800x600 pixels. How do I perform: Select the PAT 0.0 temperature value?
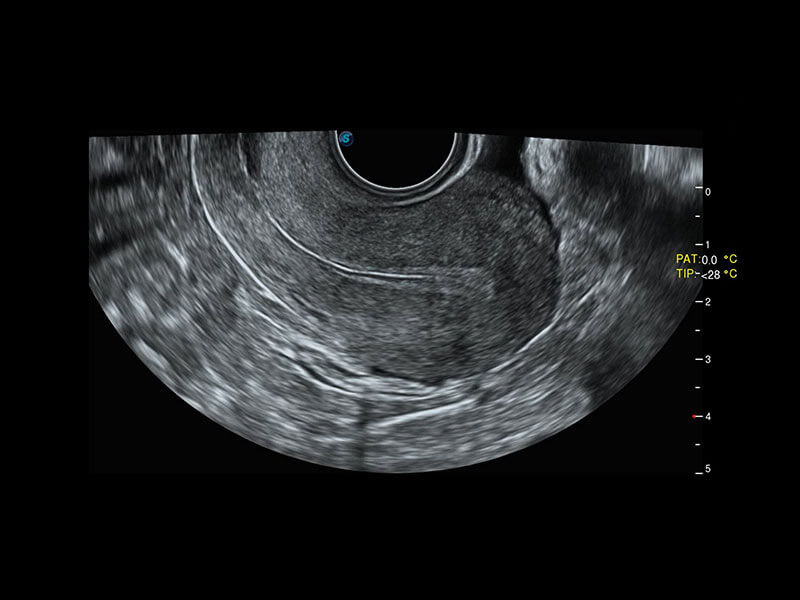click(711, 259)
